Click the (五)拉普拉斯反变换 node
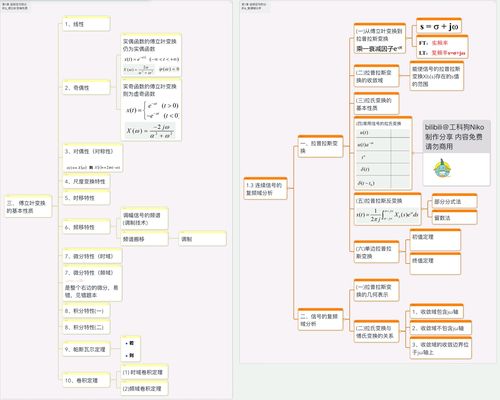This screenshot has height=400, width=500. pyautogui.click(x=388, y=209)
